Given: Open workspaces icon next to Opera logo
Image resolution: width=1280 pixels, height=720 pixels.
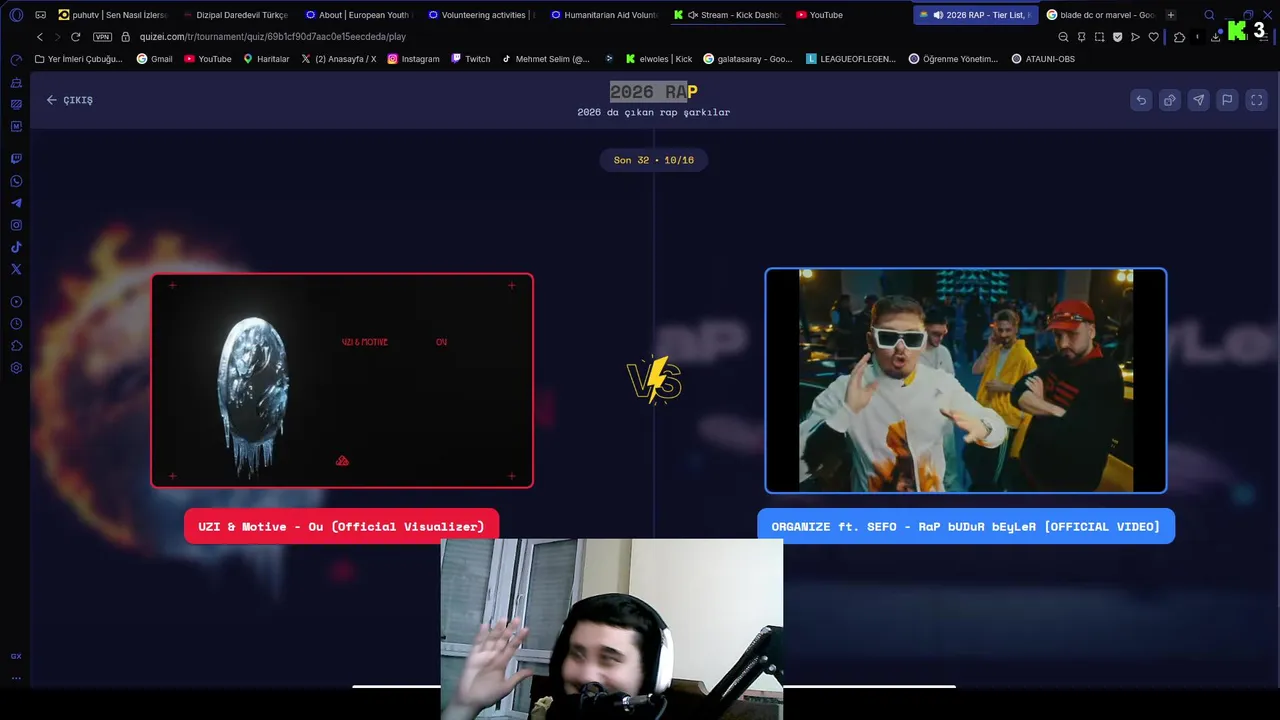Looking at the screenshot, I should [x=40, y=15].
